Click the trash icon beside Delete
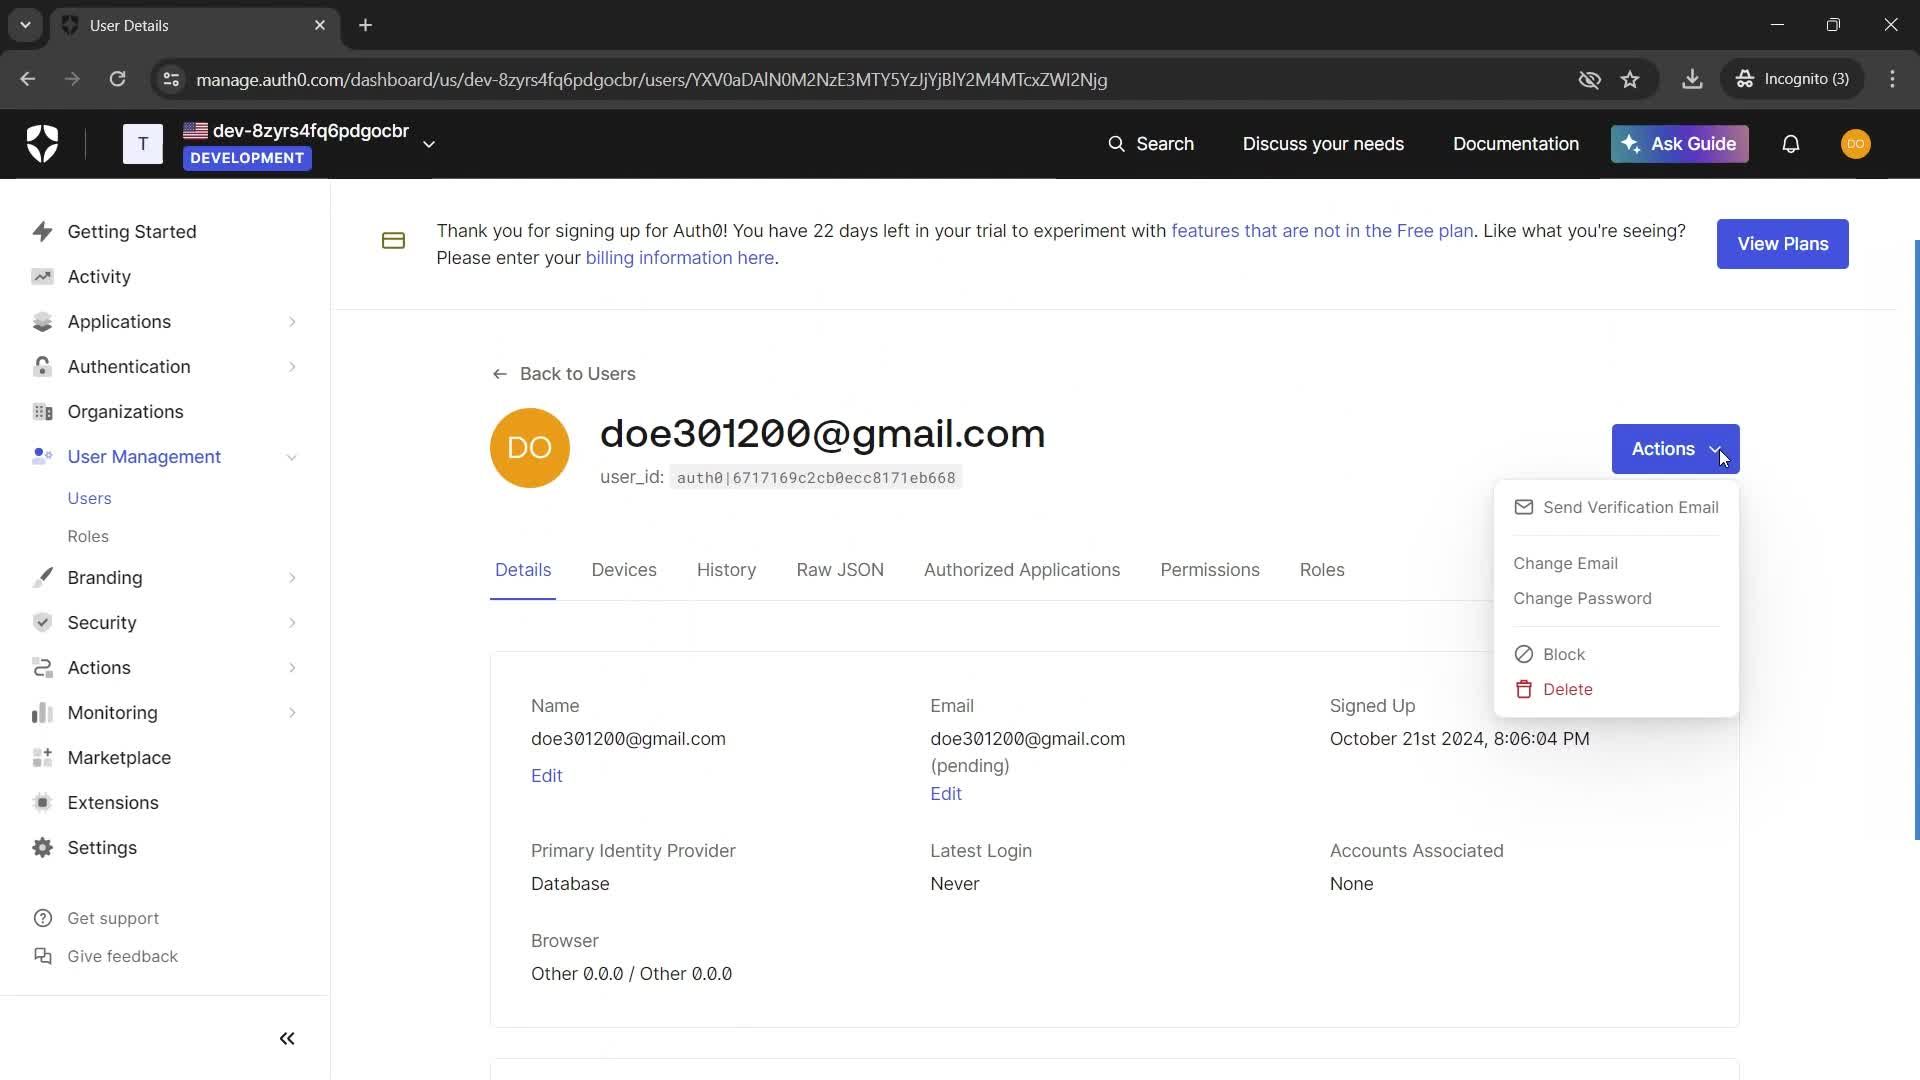This screenshot has height=1080, width=1920. pos(1524,689)
